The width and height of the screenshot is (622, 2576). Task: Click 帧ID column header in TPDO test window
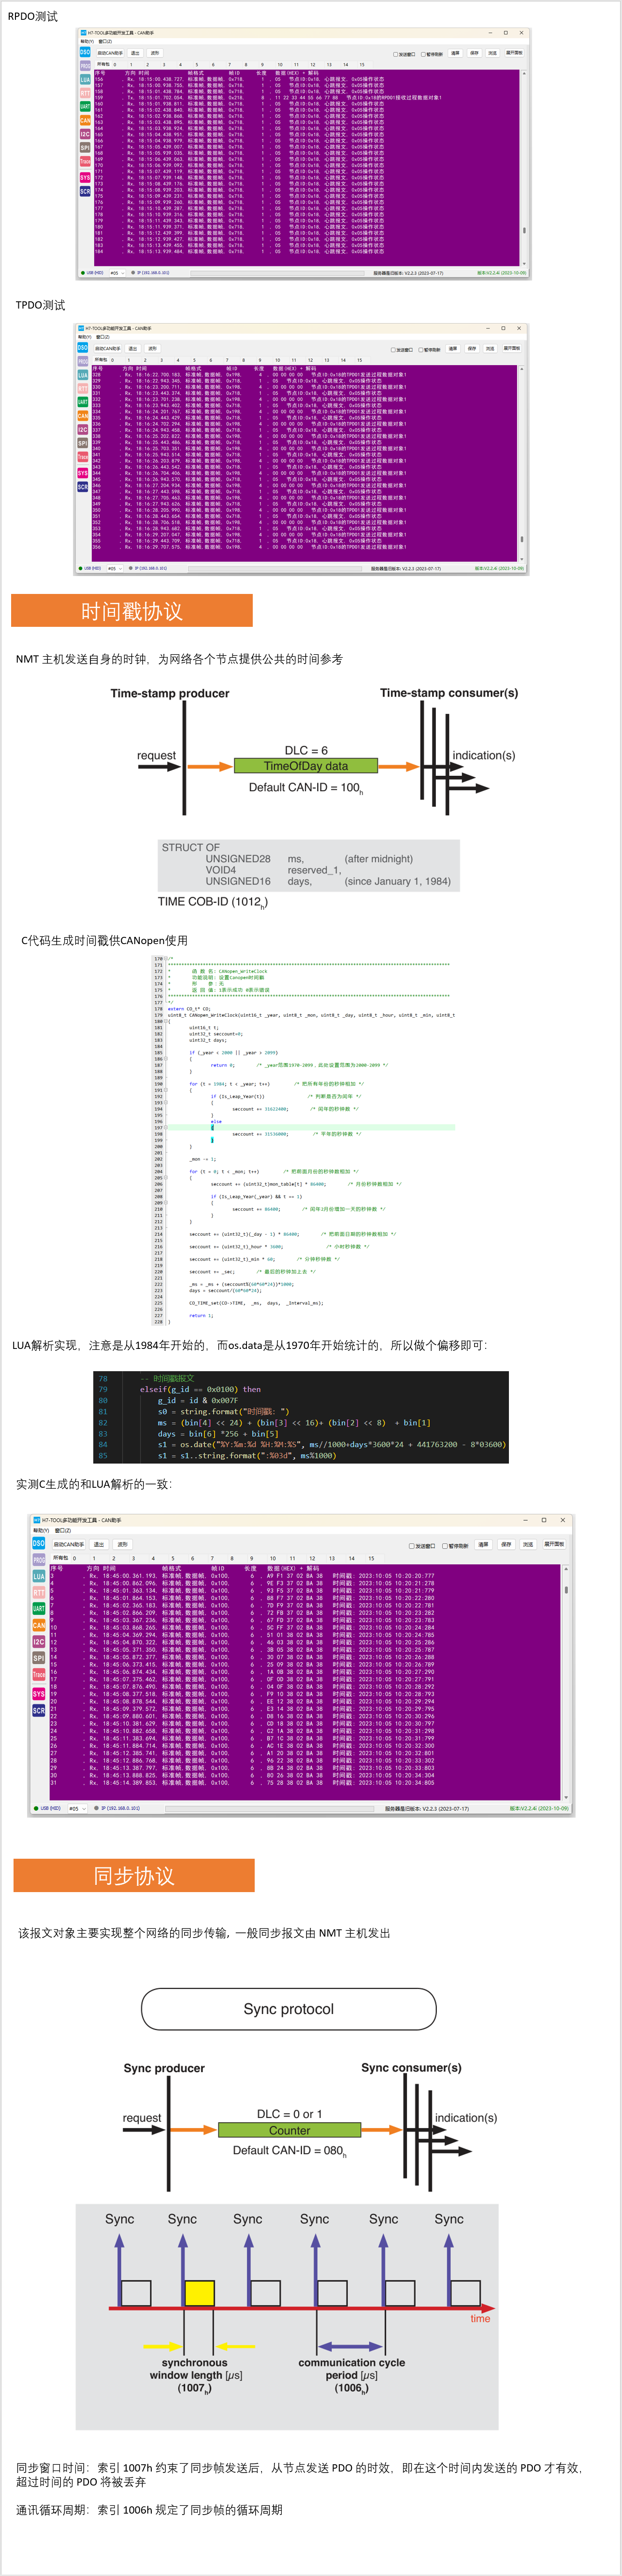[x=231, y=368]
